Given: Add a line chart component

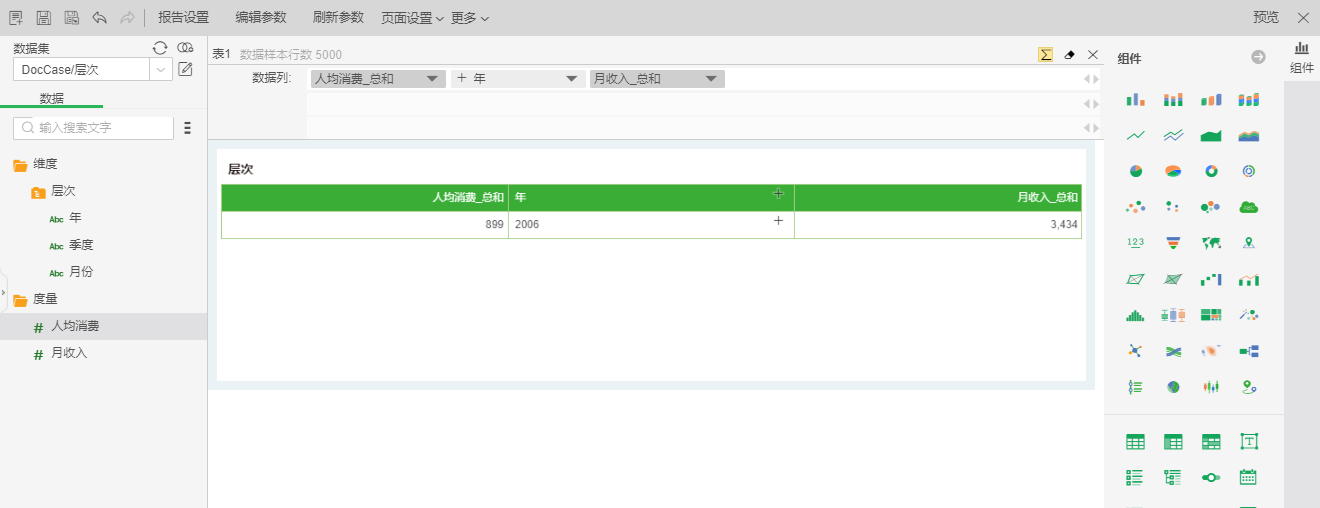Looking at the screenshot, I should point(1135,136).
